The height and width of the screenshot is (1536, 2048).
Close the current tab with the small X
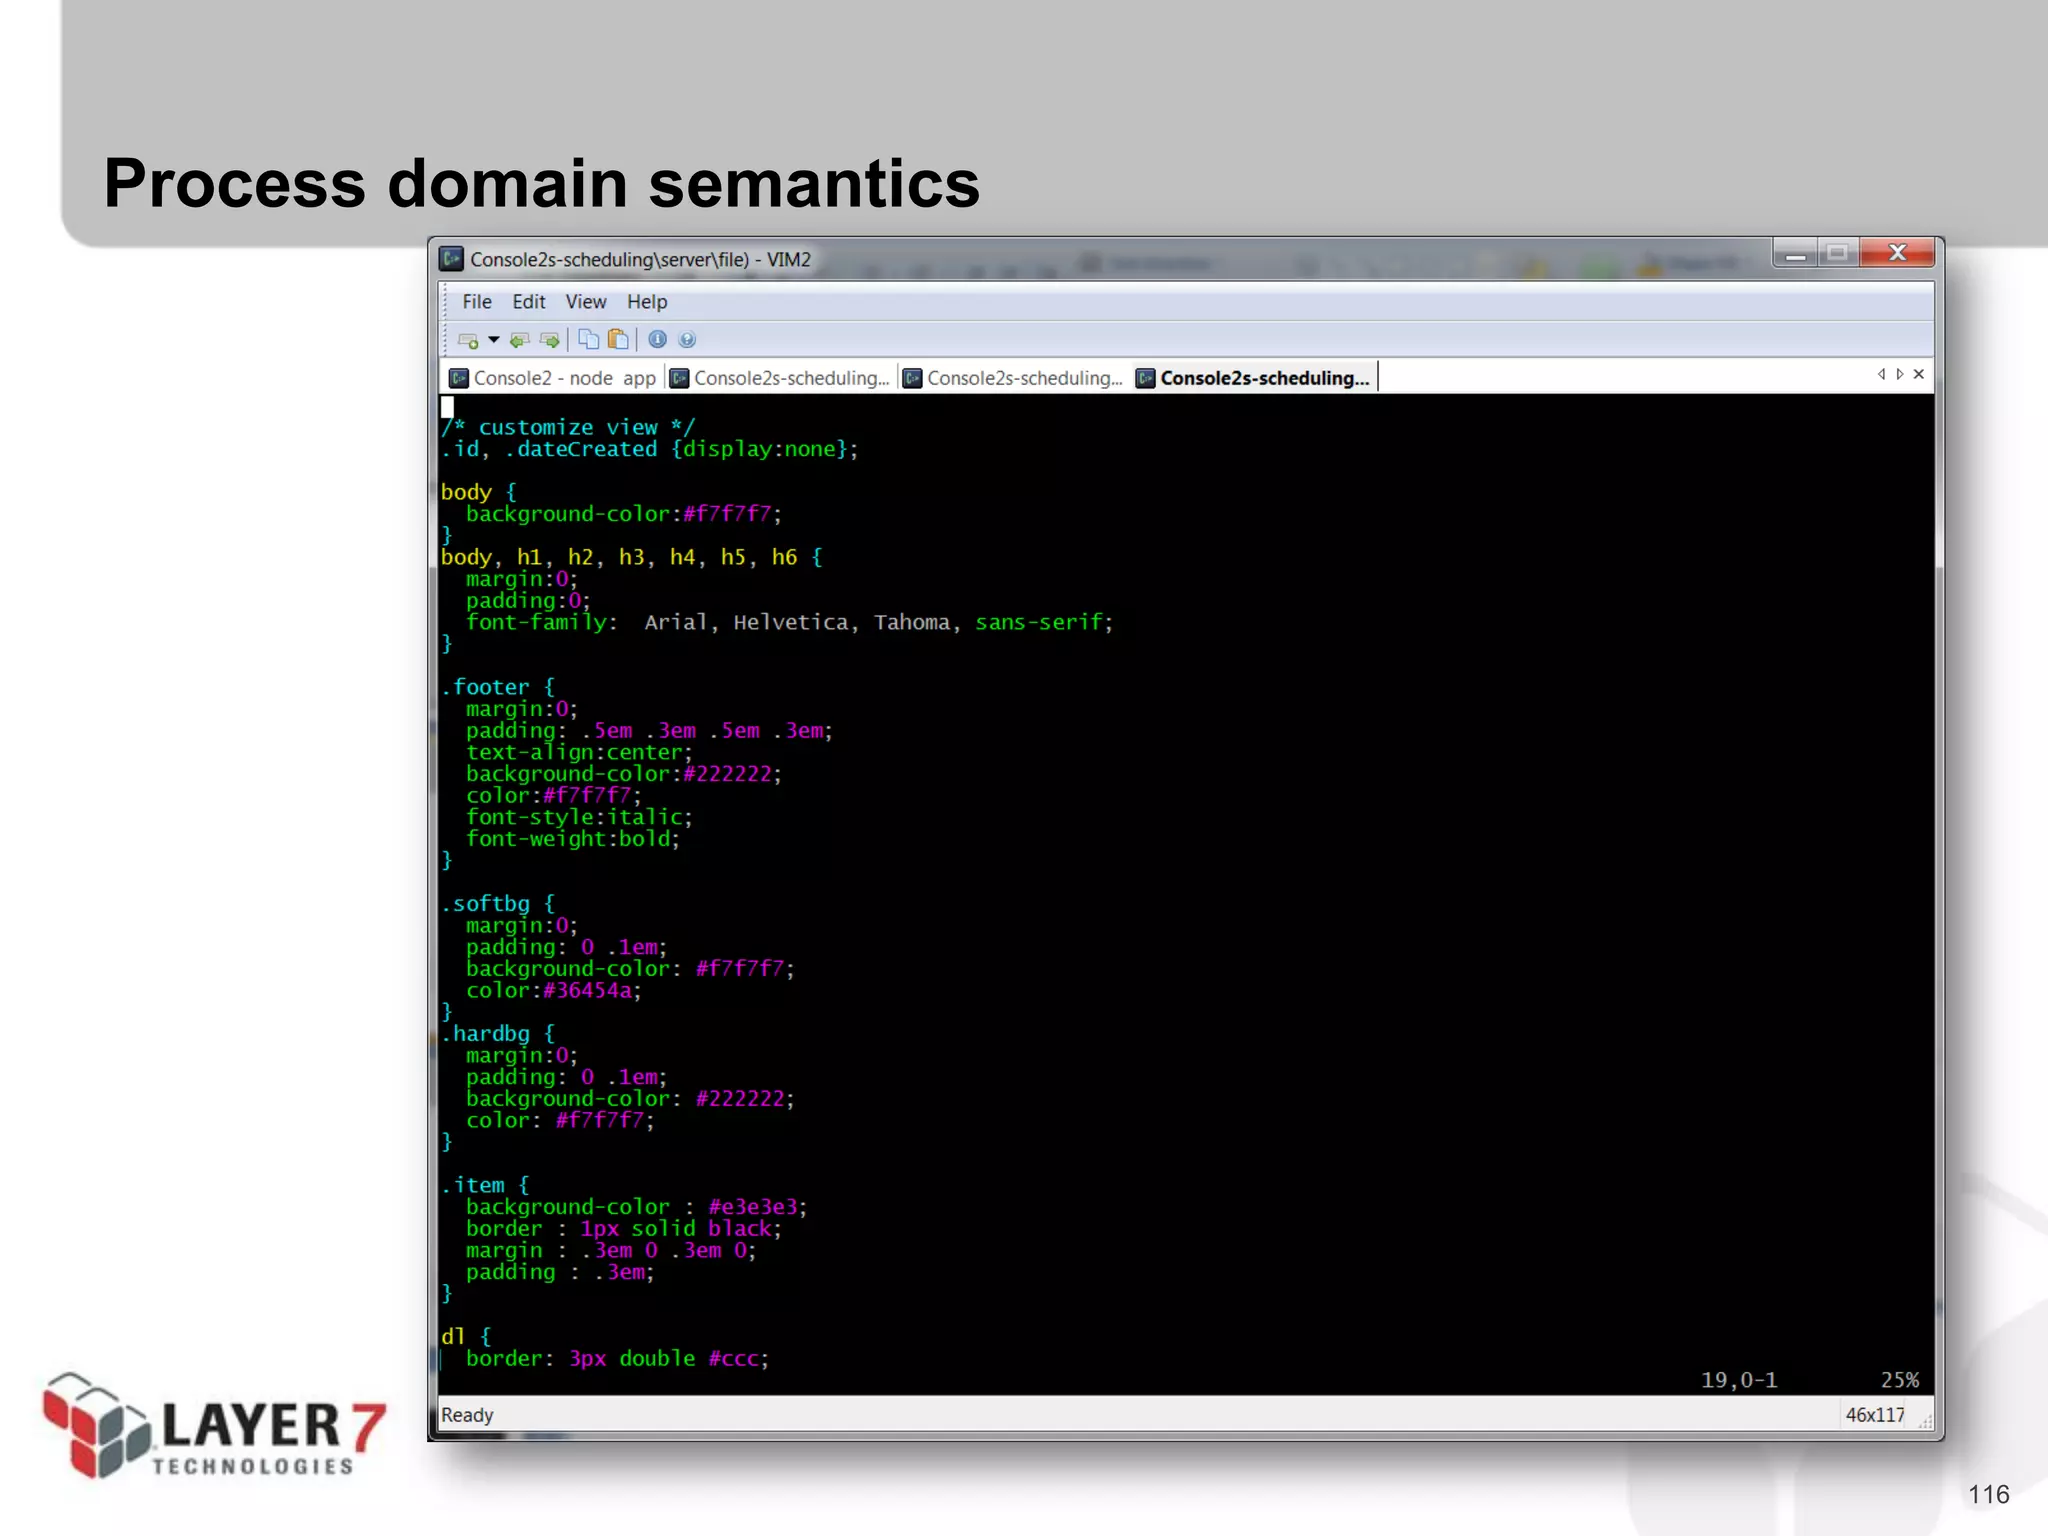[x=1918, y=374]
